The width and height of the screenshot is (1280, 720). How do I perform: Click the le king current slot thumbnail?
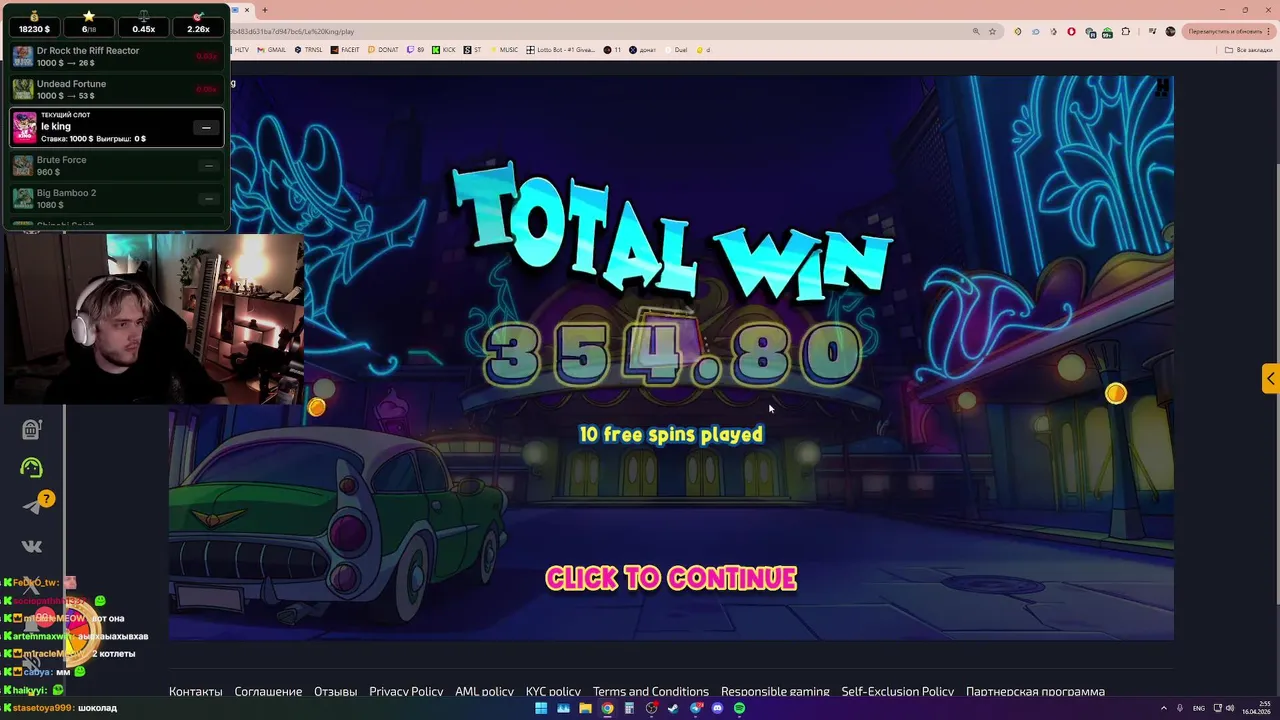coord(24,127)
